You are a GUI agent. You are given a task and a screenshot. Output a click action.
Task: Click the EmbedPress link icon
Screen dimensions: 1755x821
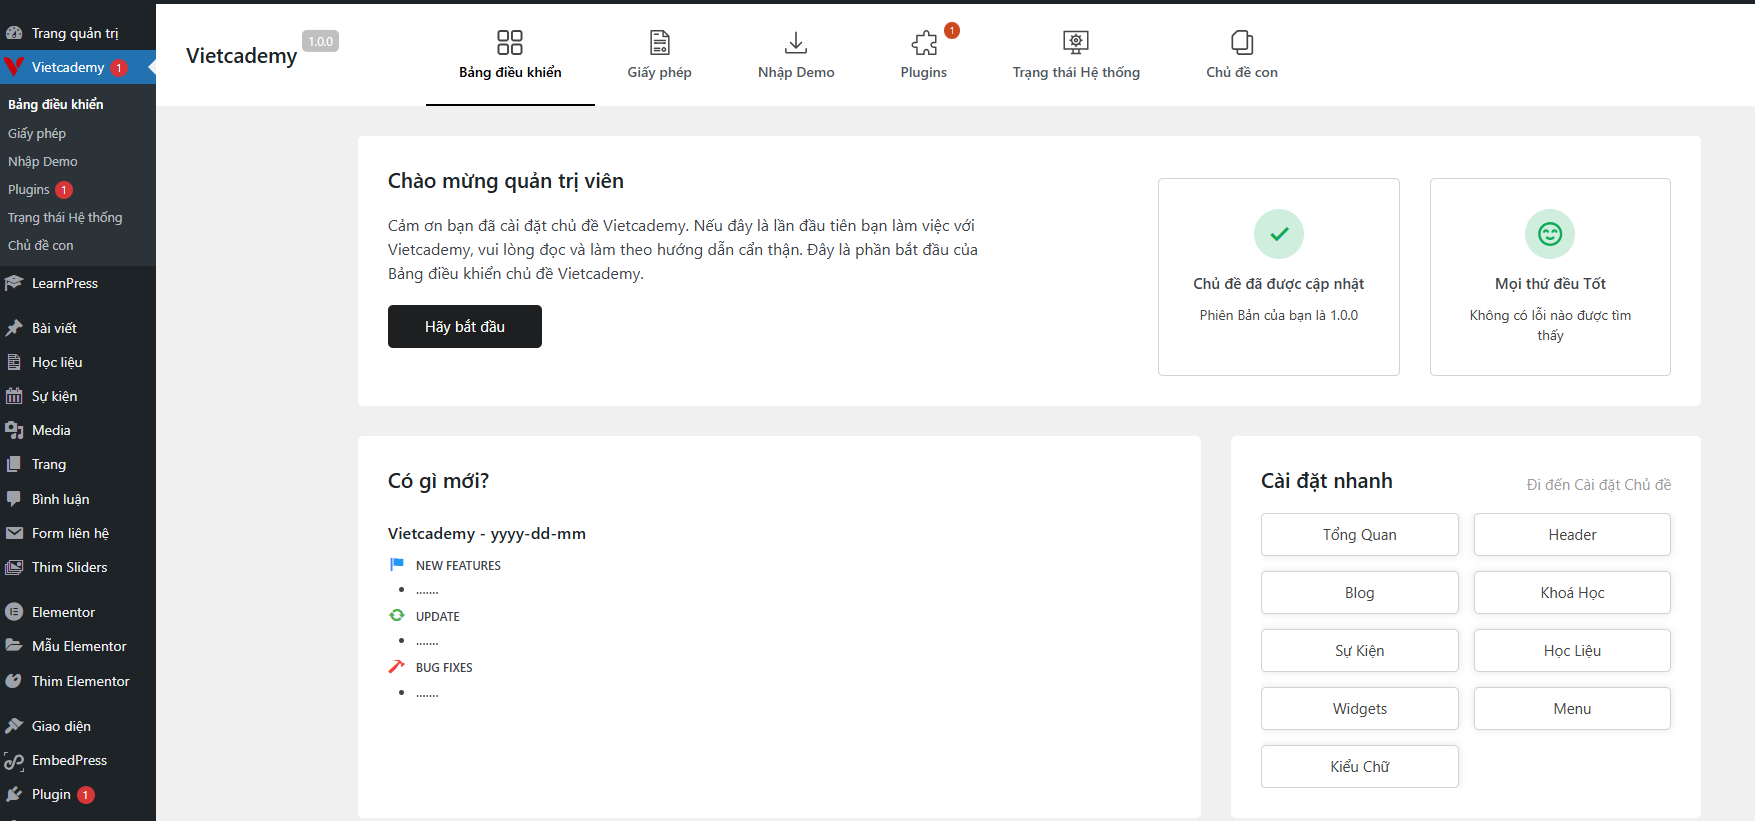(x=14, y=761)
